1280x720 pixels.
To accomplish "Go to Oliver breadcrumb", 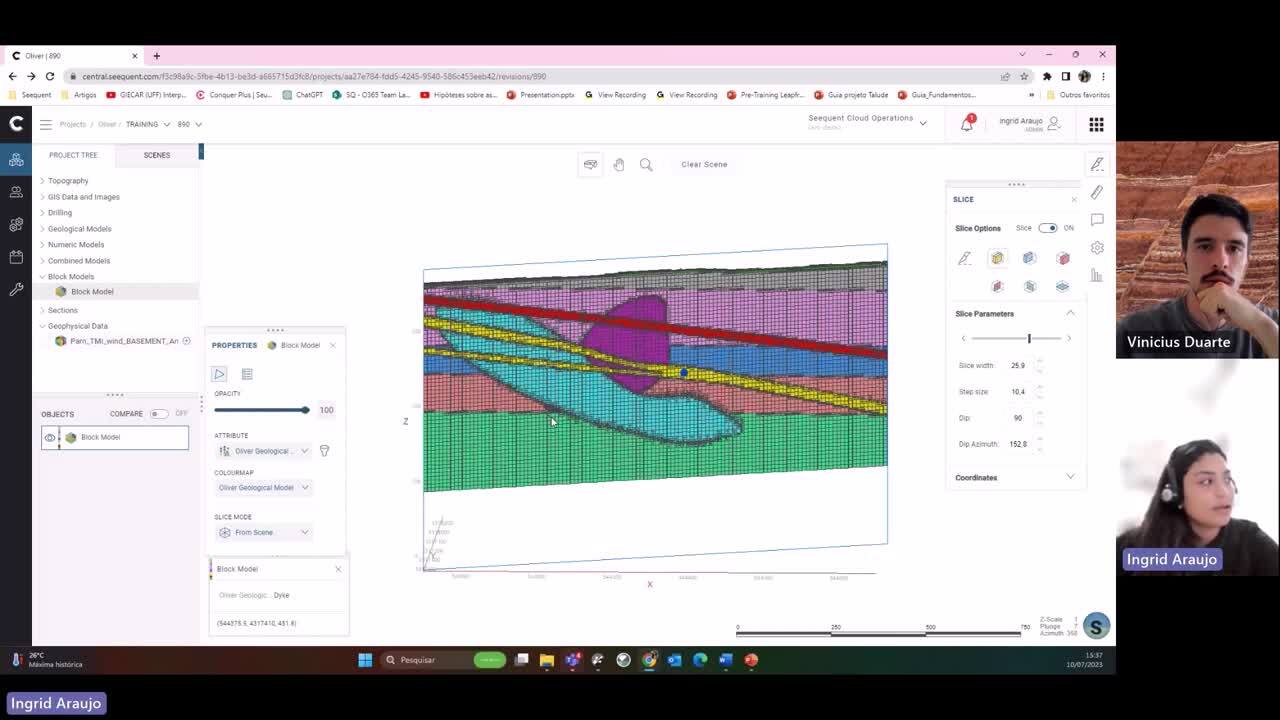I will [107, 124].
